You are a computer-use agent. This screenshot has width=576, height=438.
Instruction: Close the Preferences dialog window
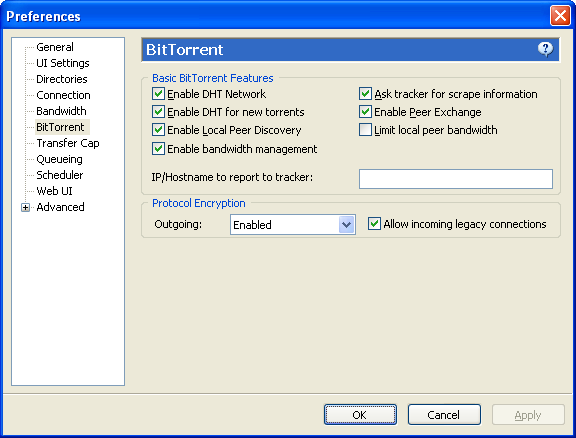tap(560, 16)
